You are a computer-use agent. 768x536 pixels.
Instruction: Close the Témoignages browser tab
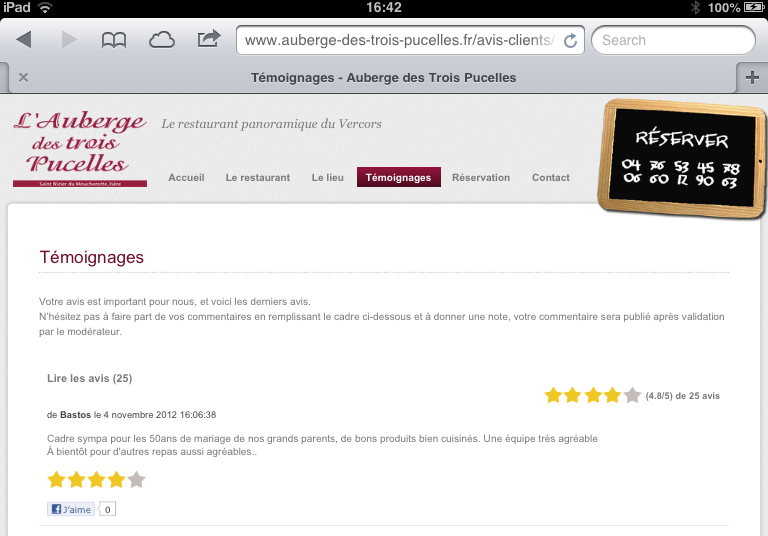pos(23,77)
